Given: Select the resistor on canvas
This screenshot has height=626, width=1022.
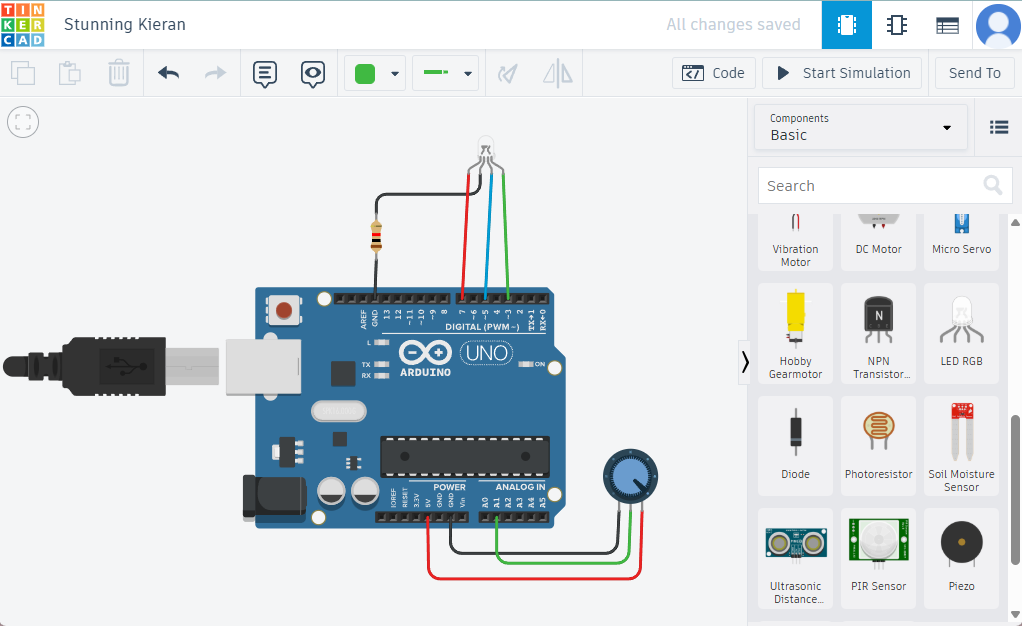Looking at the screenshot, I should tap(376, 236).
